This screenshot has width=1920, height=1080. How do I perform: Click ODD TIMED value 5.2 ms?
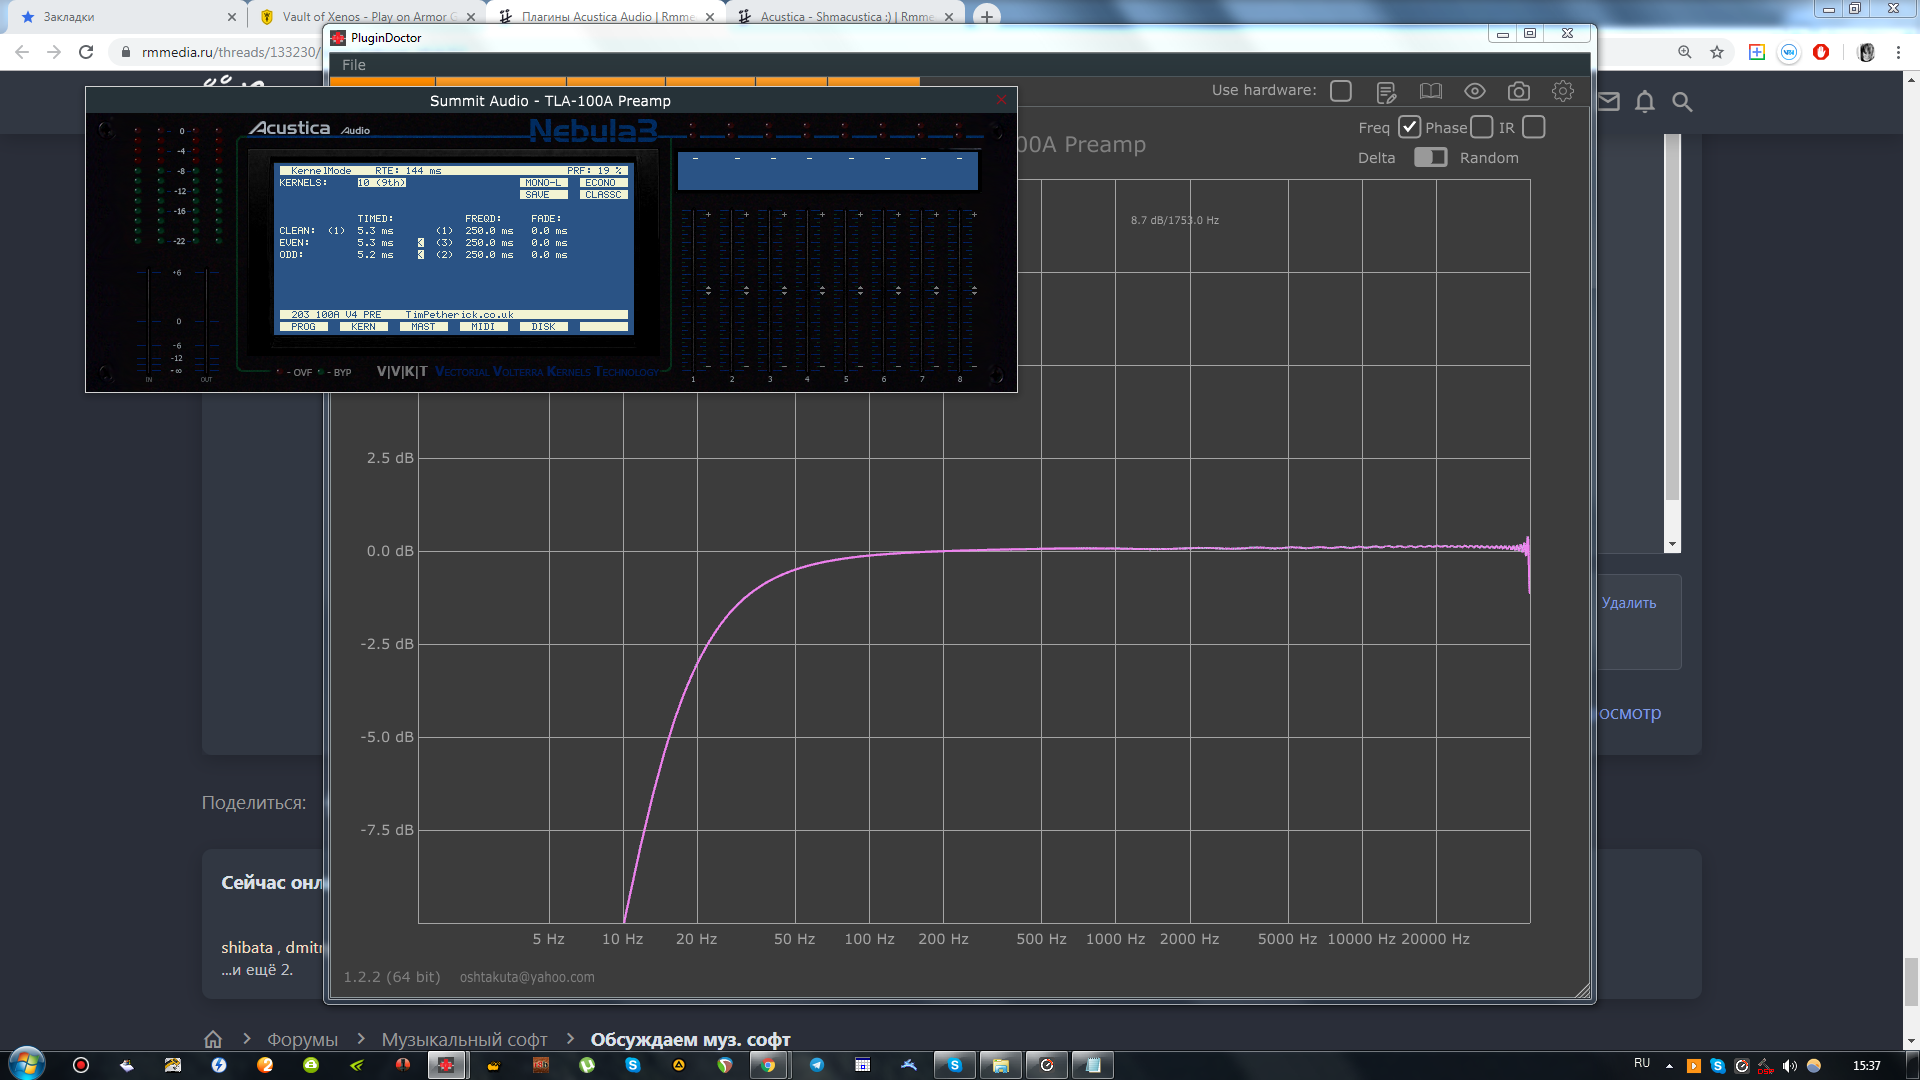(x=375, y=255)
